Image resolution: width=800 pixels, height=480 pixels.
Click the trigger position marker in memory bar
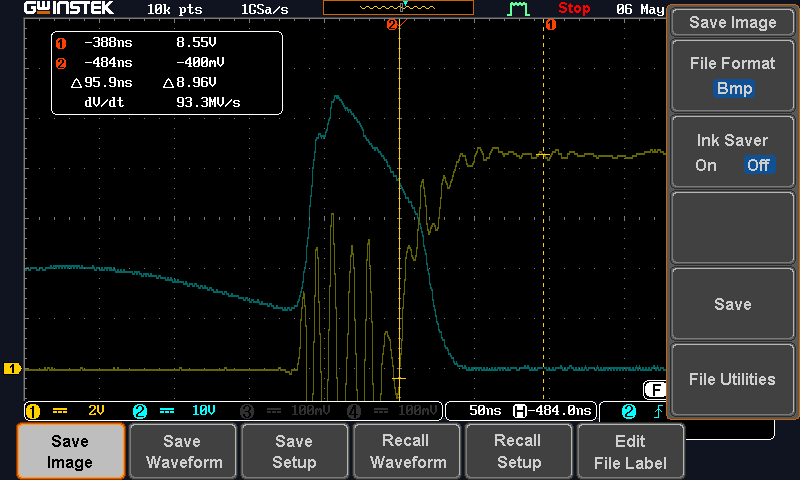[405, 5]
